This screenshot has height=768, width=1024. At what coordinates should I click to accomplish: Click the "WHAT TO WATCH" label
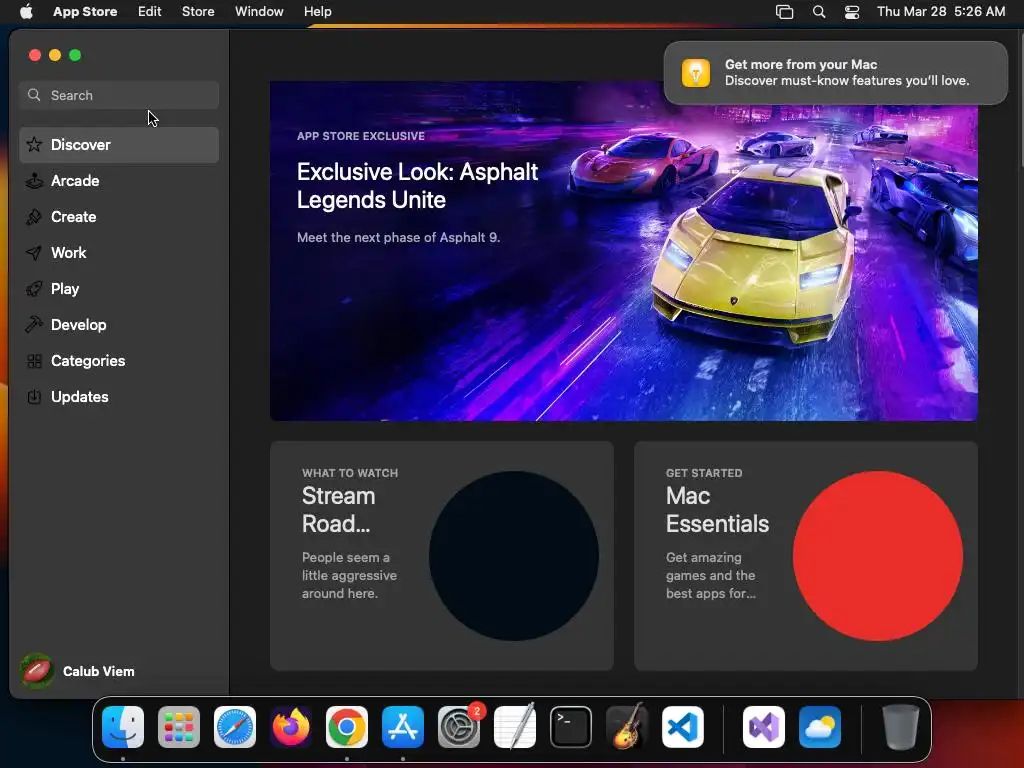[x=350, y=473]
